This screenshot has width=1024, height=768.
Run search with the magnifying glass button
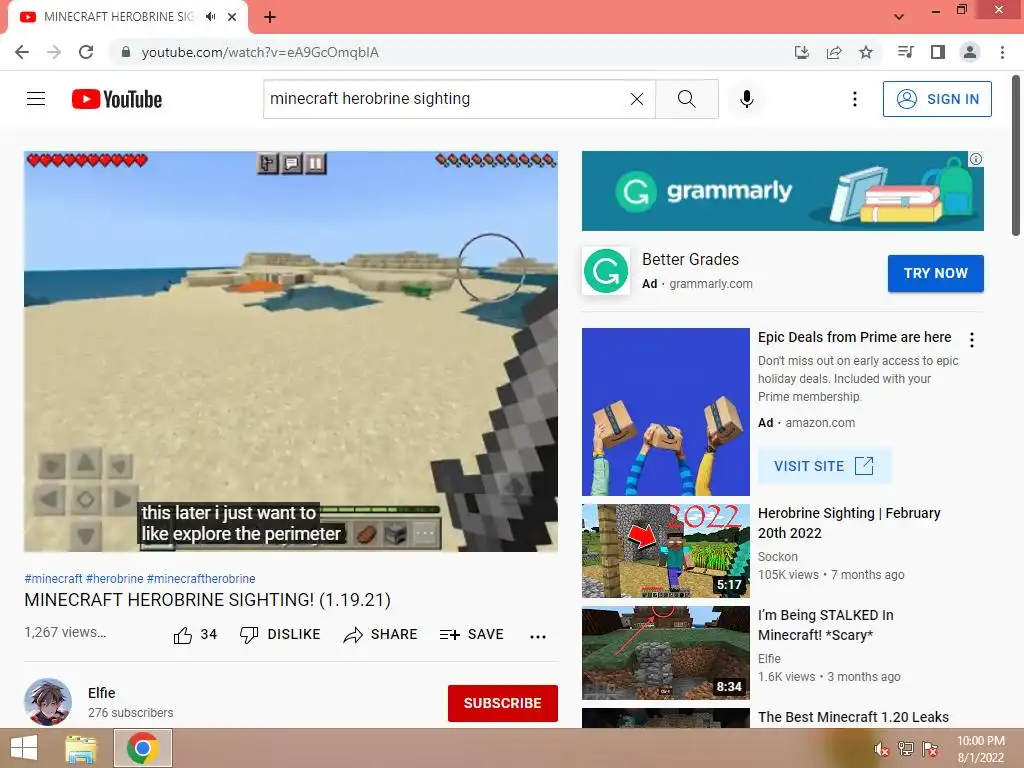[686, 99]
